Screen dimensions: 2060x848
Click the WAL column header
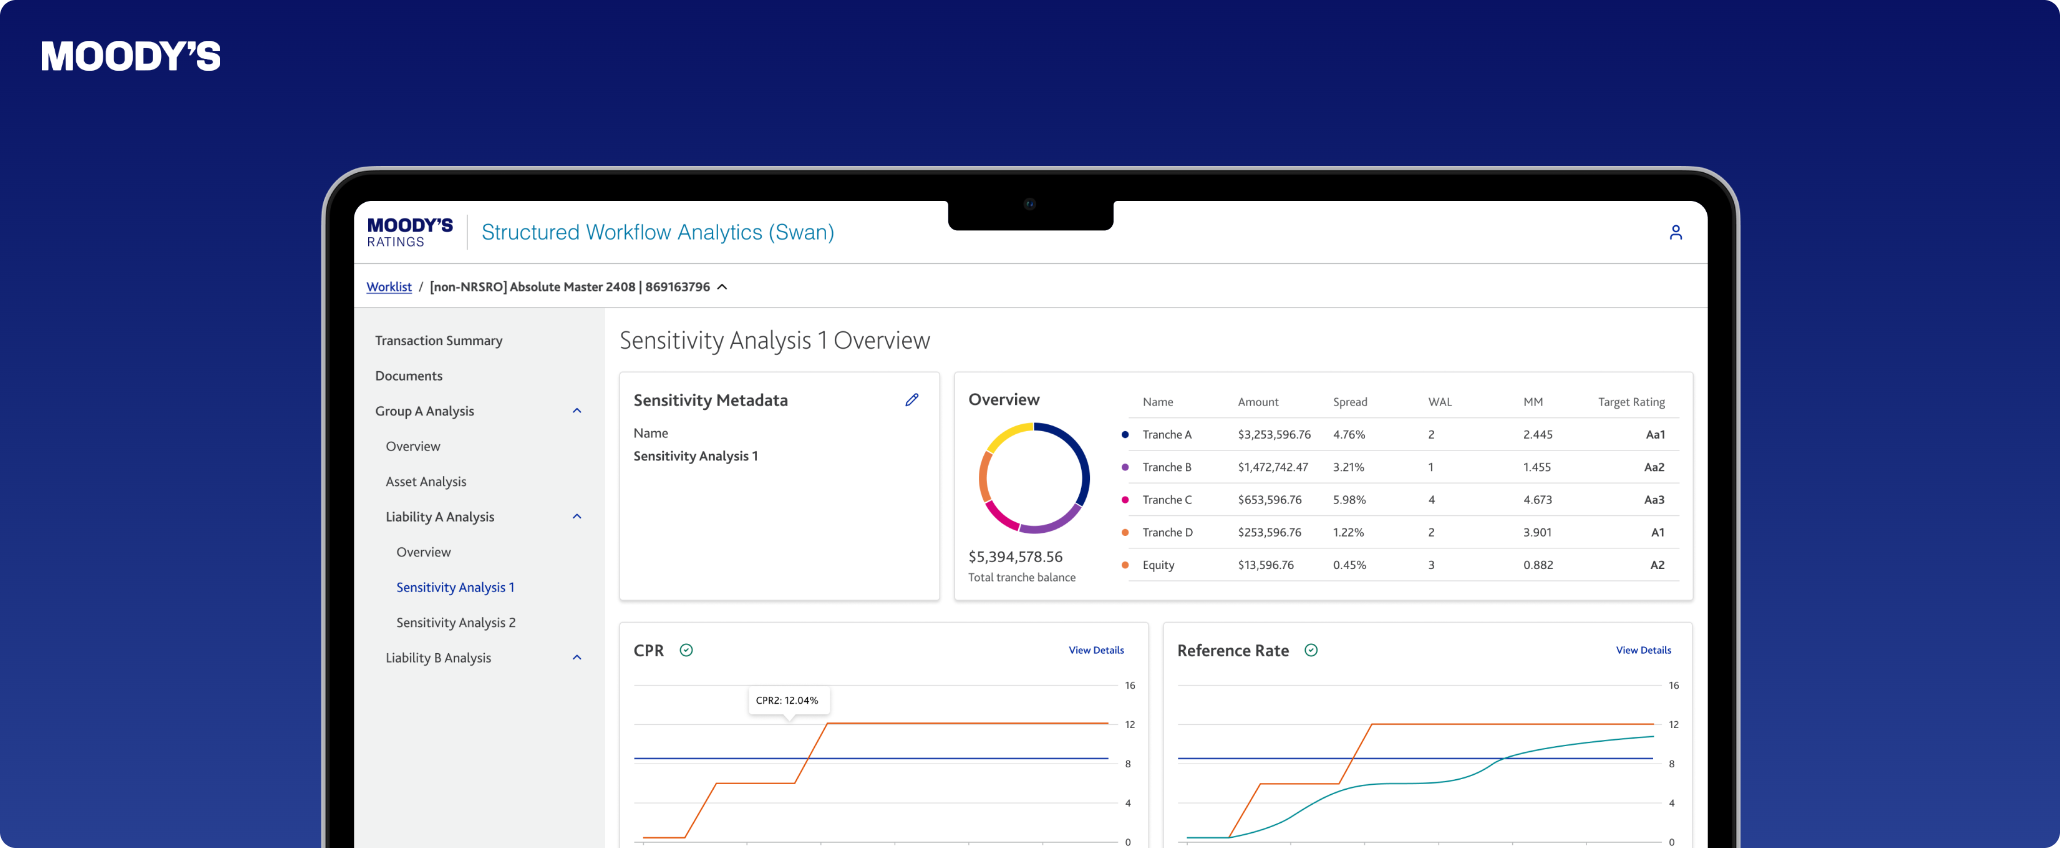(x=1440, y=402)
